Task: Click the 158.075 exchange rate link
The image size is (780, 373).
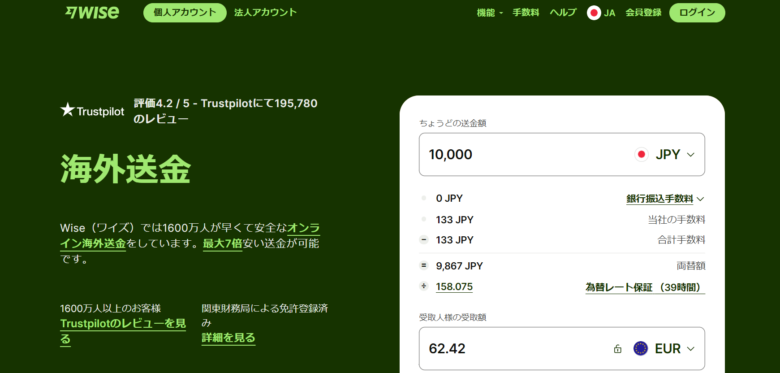Action: [454, 287]
